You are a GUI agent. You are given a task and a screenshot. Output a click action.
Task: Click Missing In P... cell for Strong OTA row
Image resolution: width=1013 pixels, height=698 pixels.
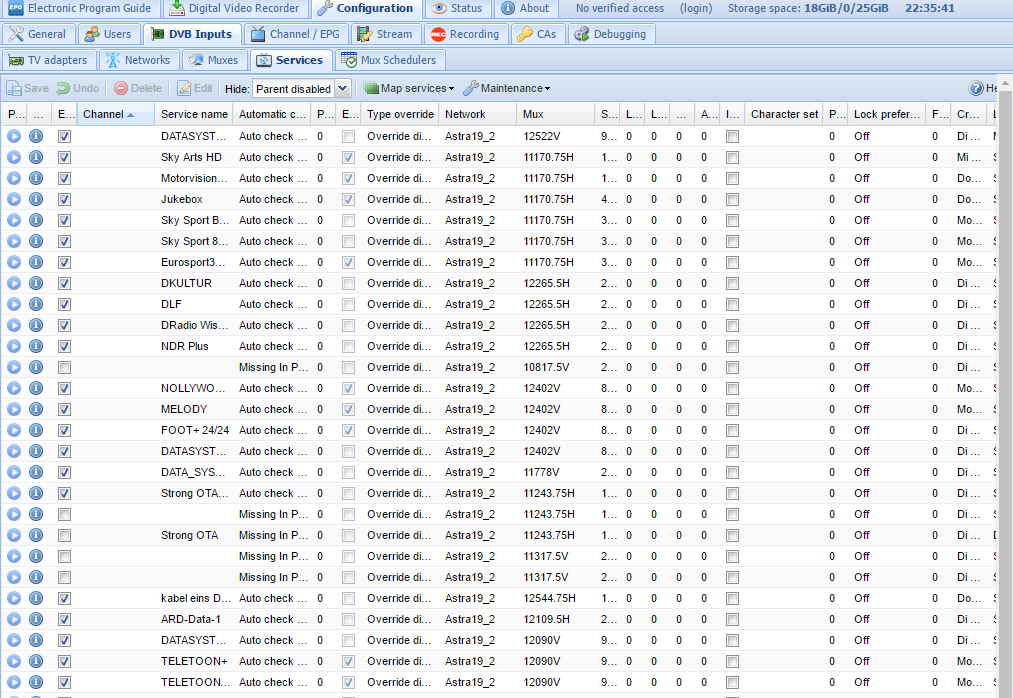coord(272,535)
